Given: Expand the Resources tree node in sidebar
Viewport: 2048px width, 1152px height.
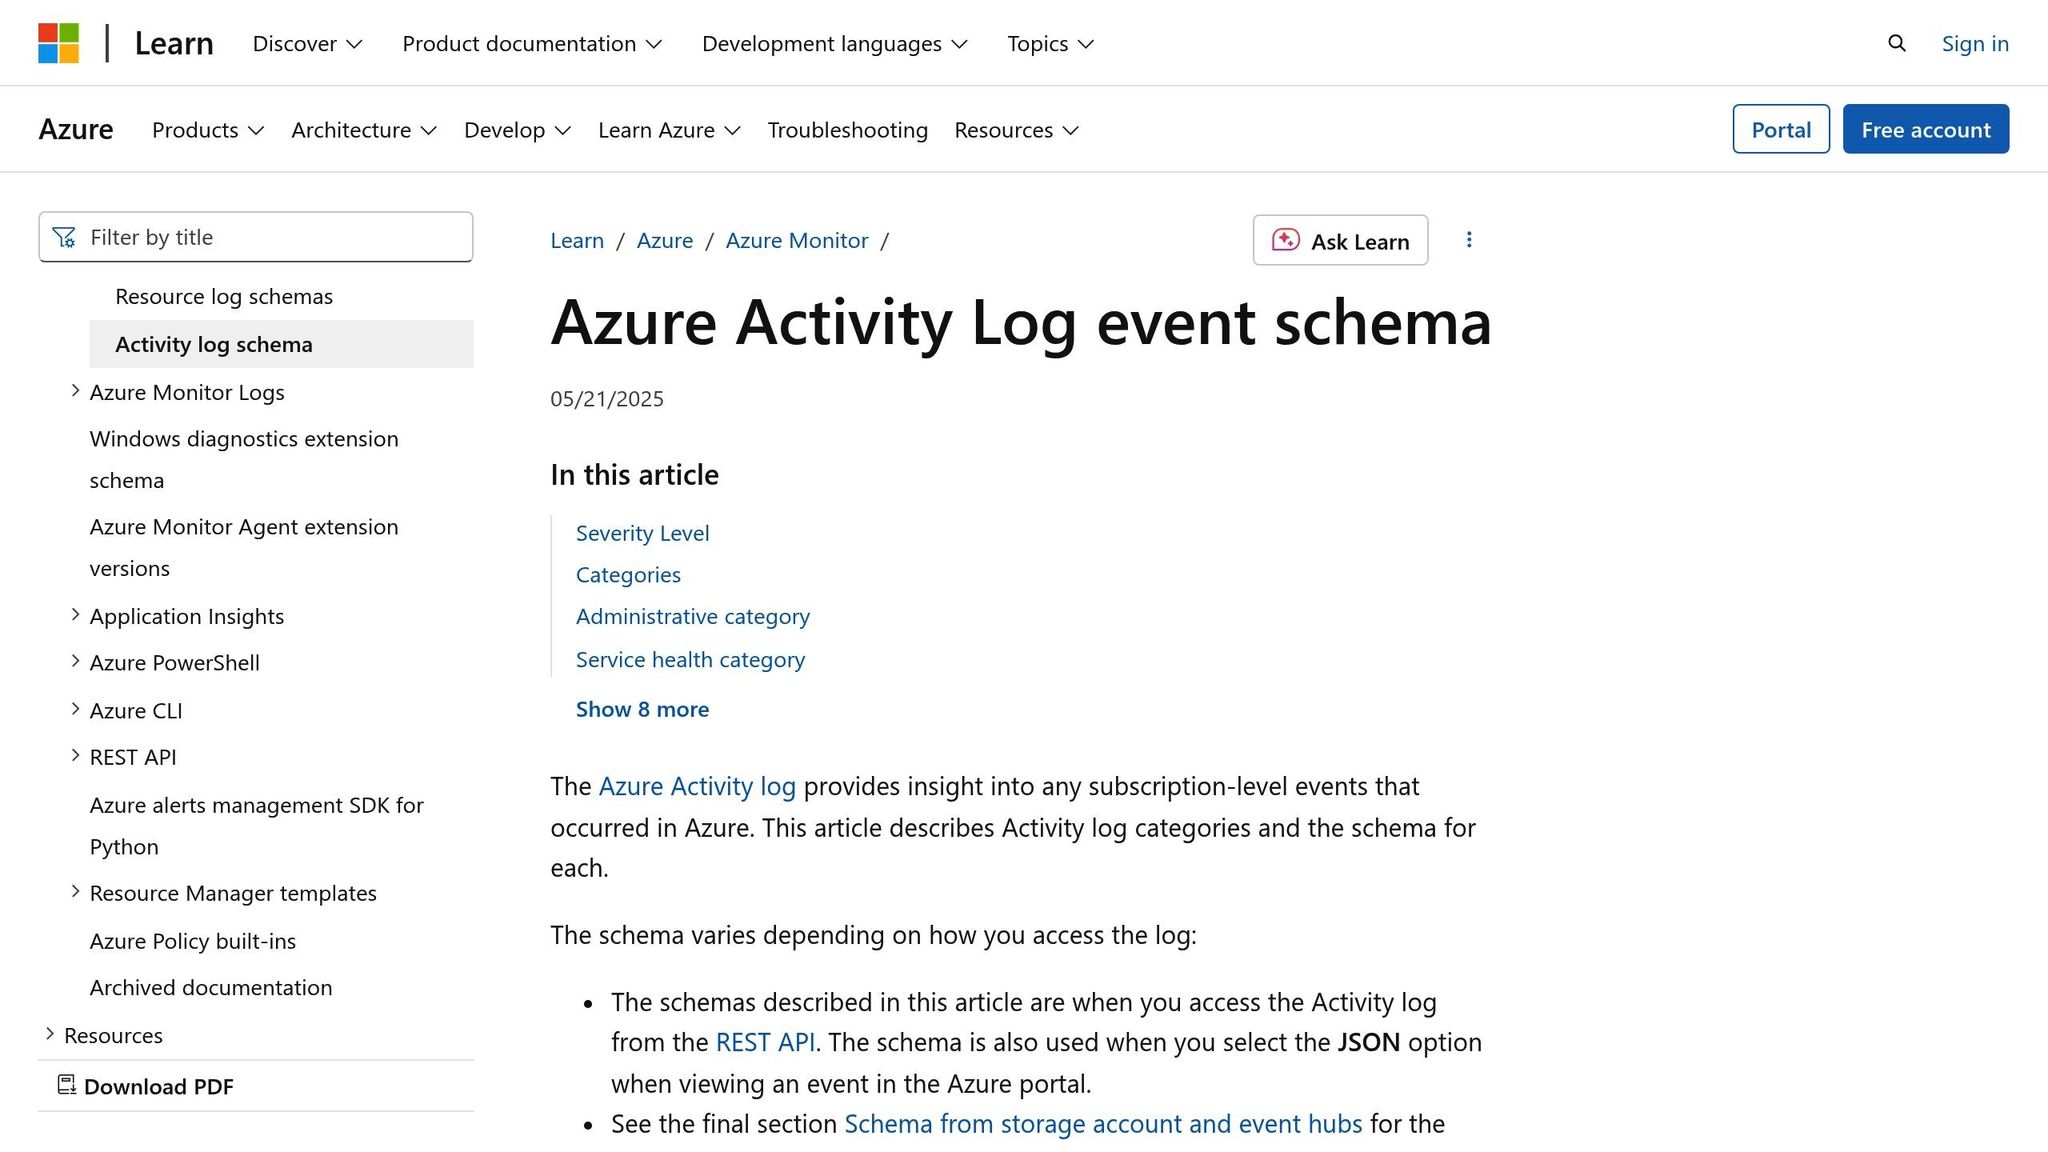Looking at the screenshot, I should coord(50,1034).
